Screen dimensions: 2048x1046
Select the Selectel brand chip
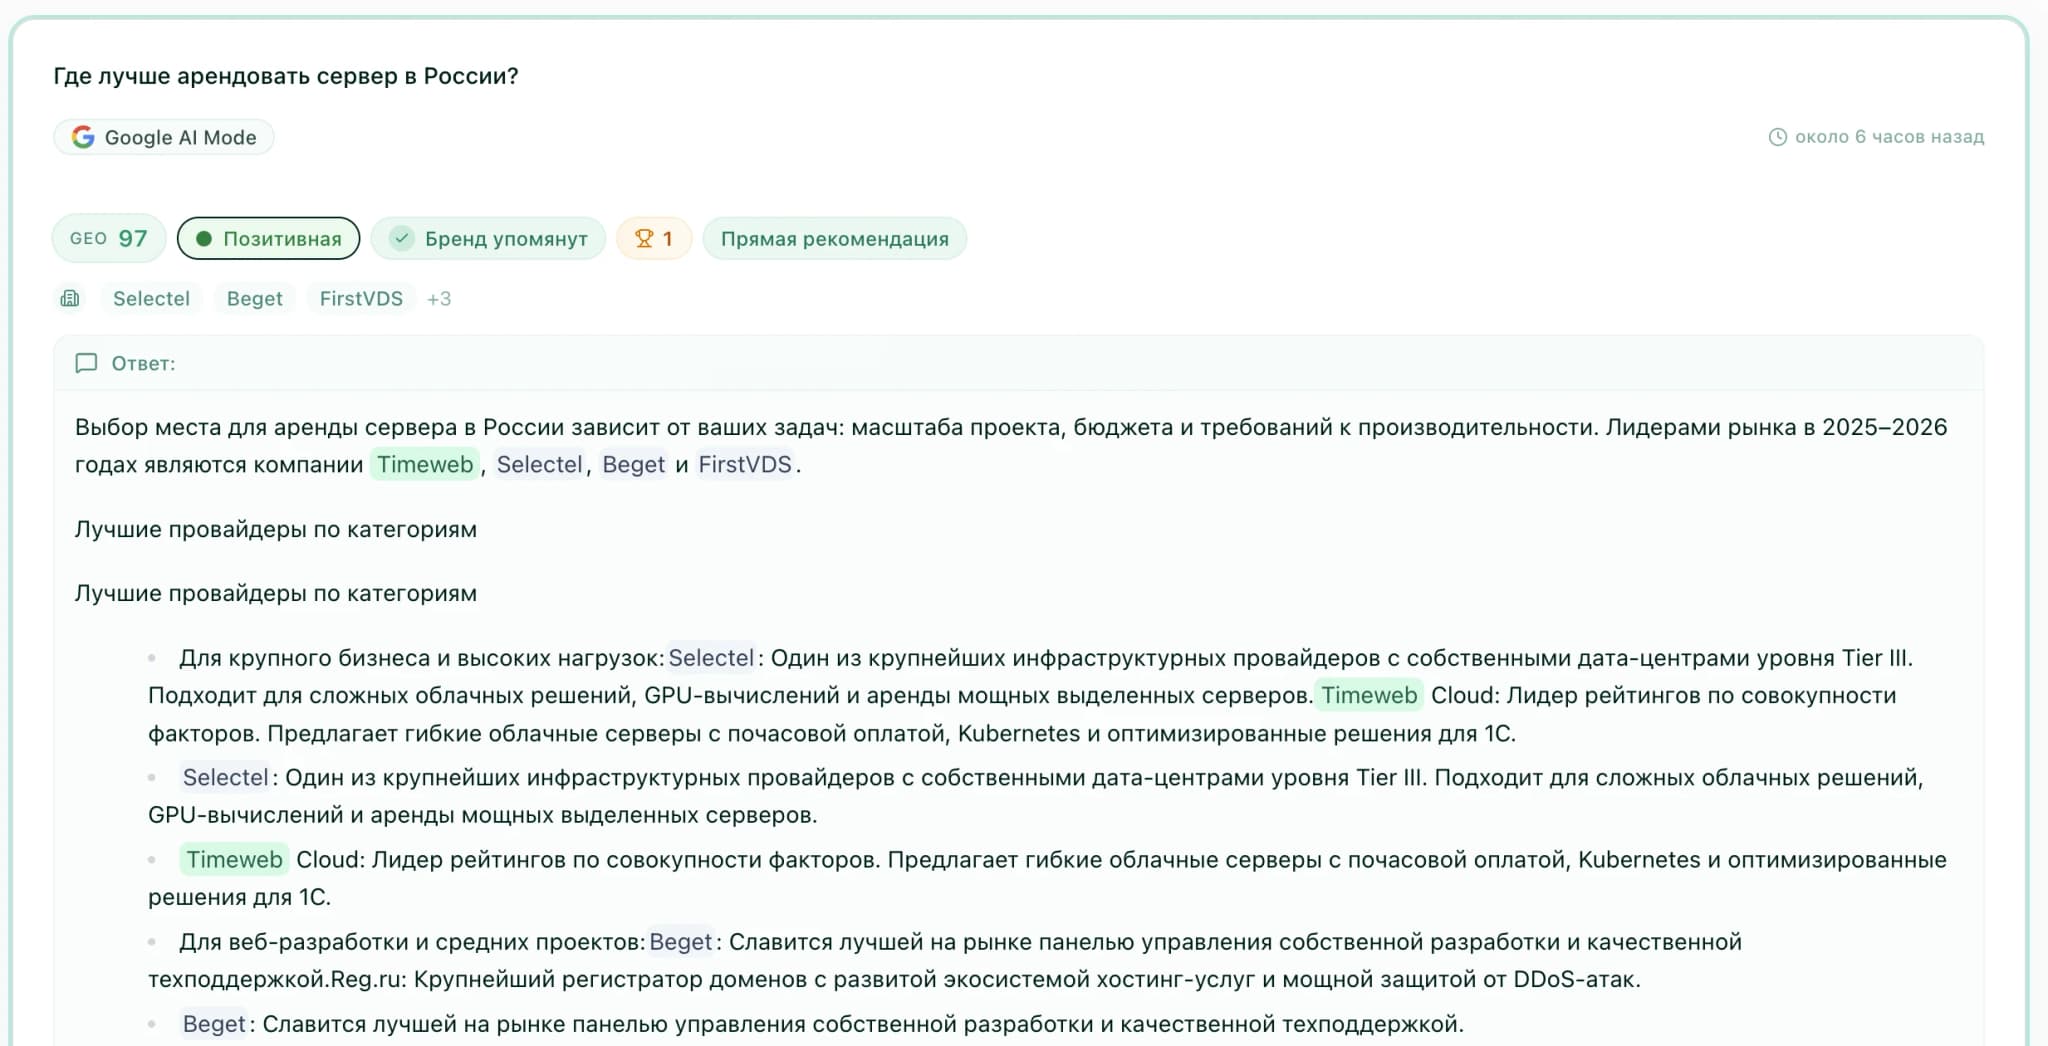tap(151, 298)
